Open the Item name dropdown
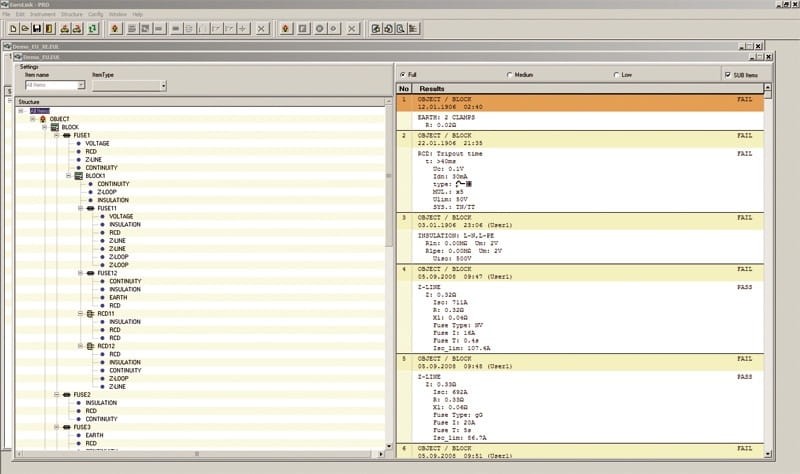This screenshot has width=800, height=474. point(81,85)
